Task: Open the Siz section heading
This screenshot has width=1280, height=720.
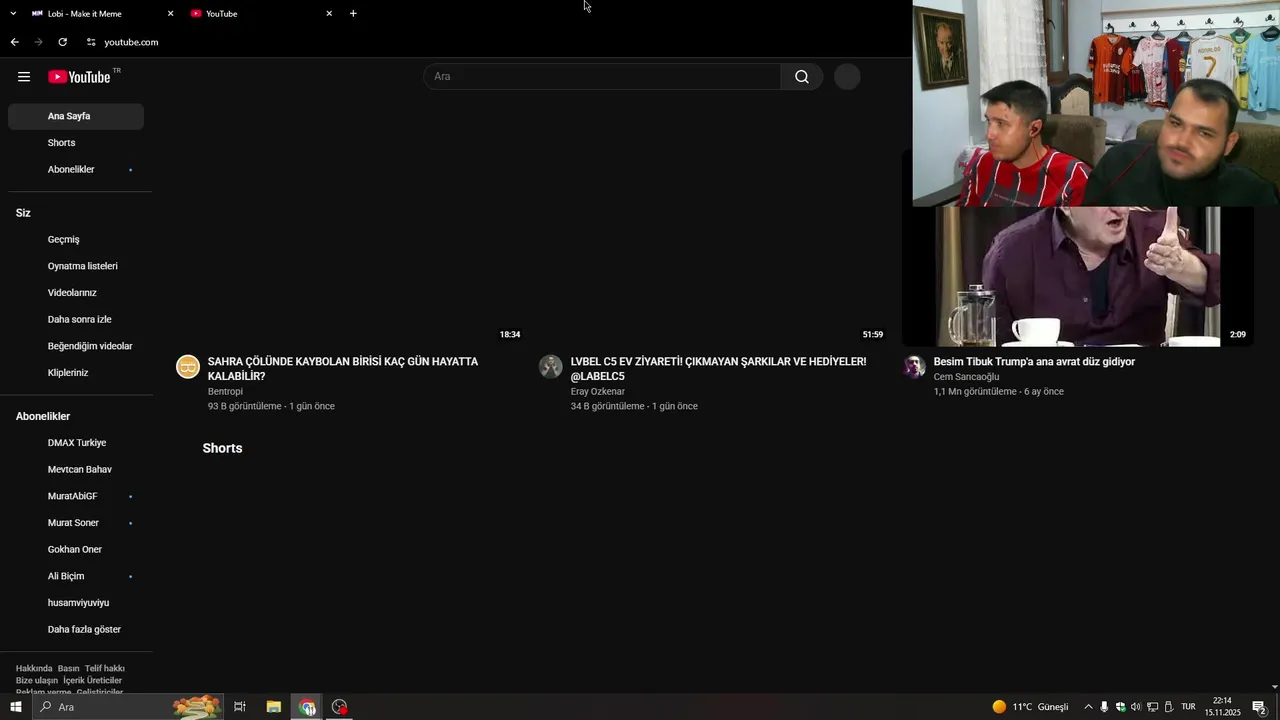Action: [x=23, y=213]
